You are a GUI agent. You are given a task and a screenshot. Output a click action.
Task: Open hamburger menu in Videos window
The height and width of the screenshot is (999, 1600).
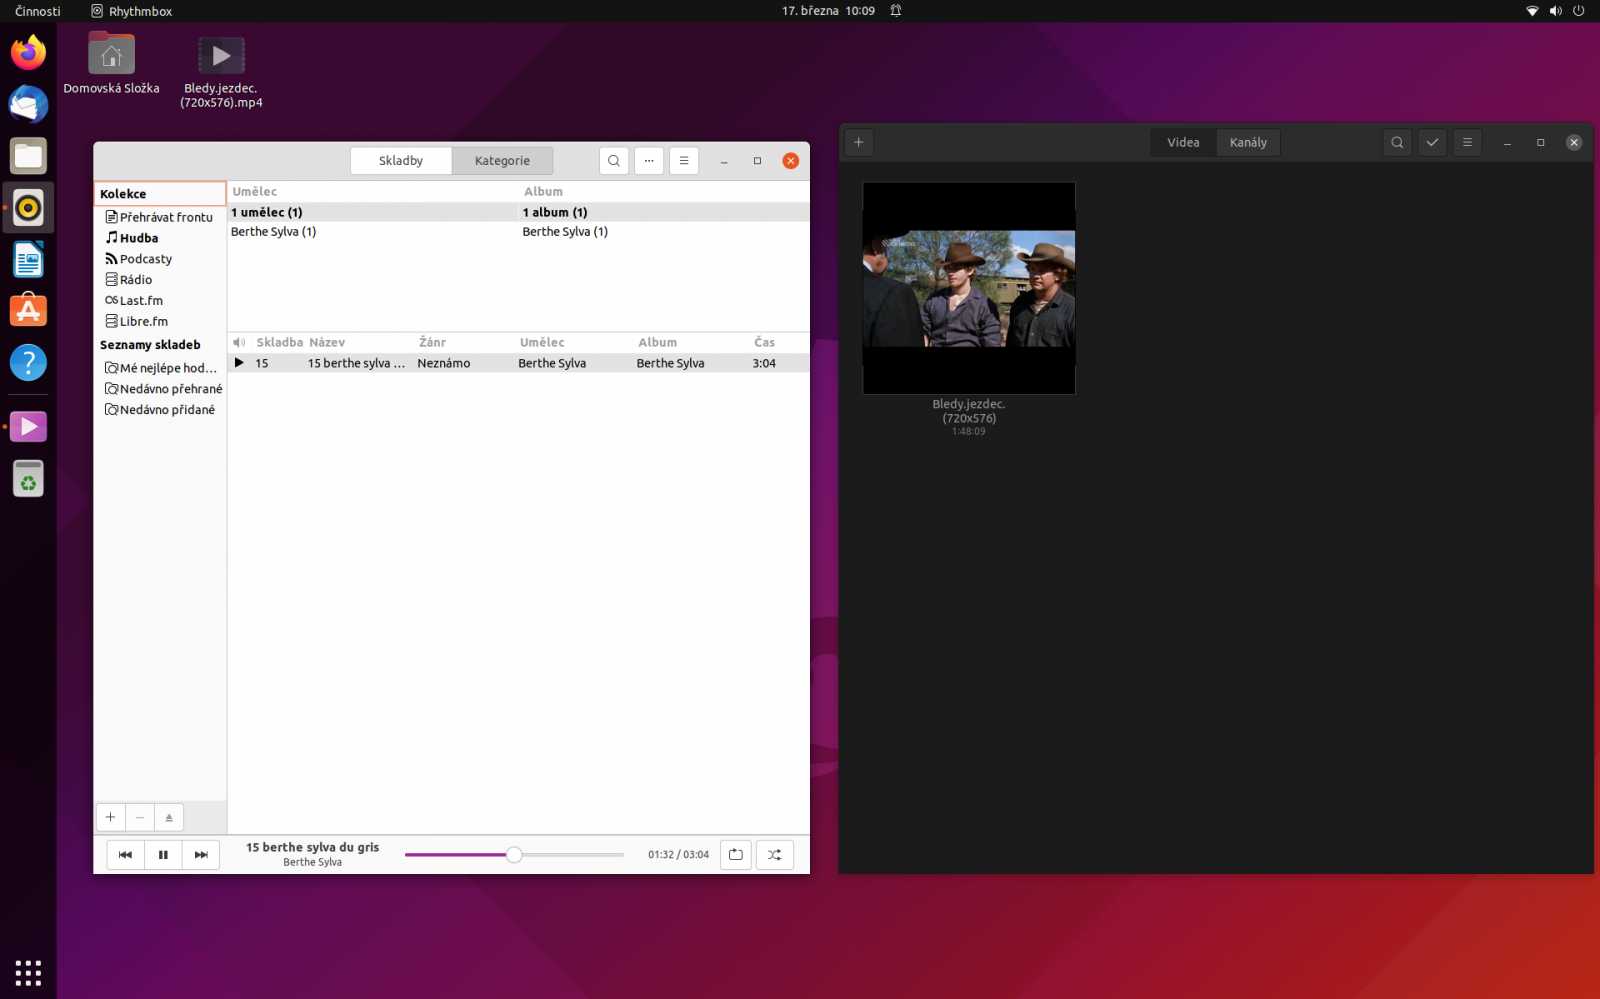click(x=1467, y=143)
